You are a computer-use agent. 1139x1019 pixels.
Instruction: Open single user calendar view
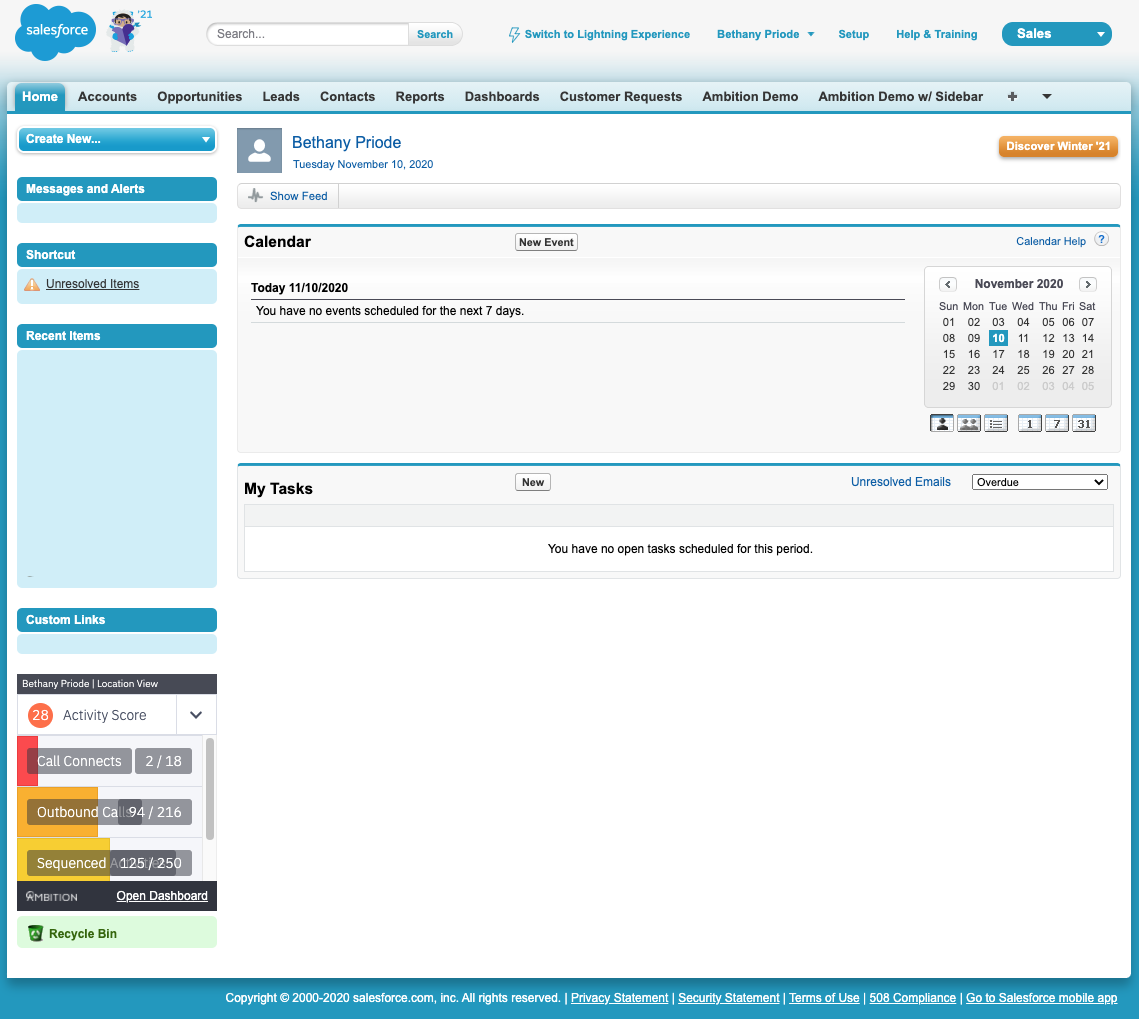[x=941, y=423]
